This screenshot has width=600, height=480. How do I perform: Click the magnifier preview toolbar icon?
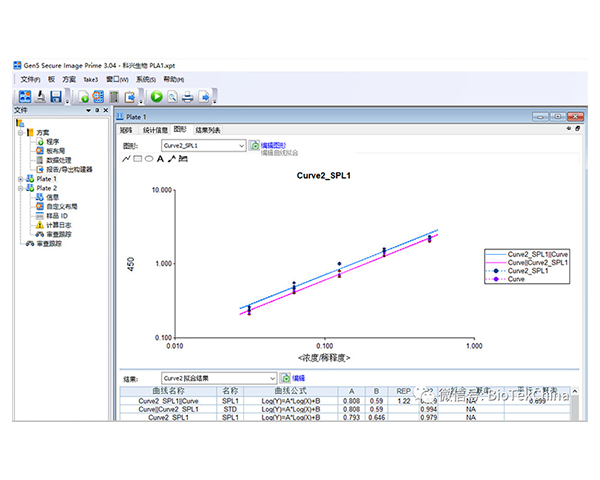click(172, 97)
